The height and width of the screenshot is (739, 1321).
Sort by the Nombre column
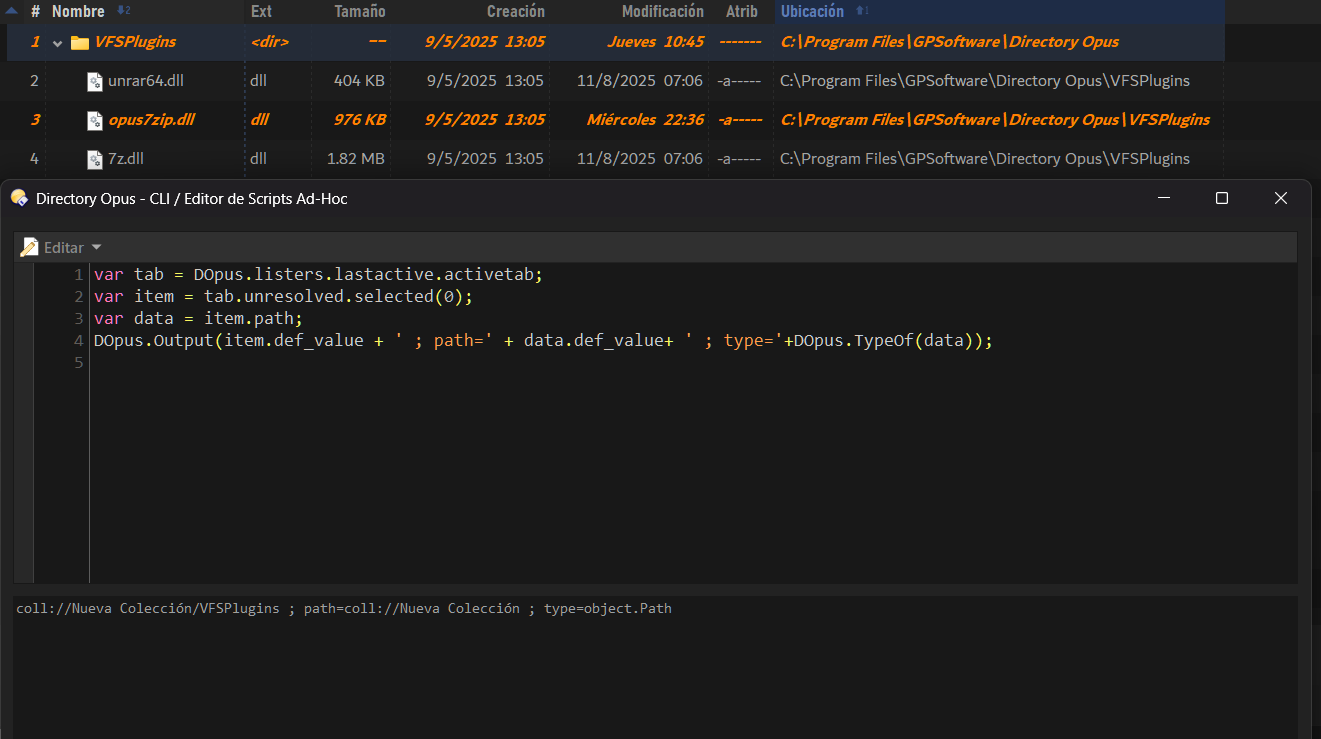[x=78, y=11]
